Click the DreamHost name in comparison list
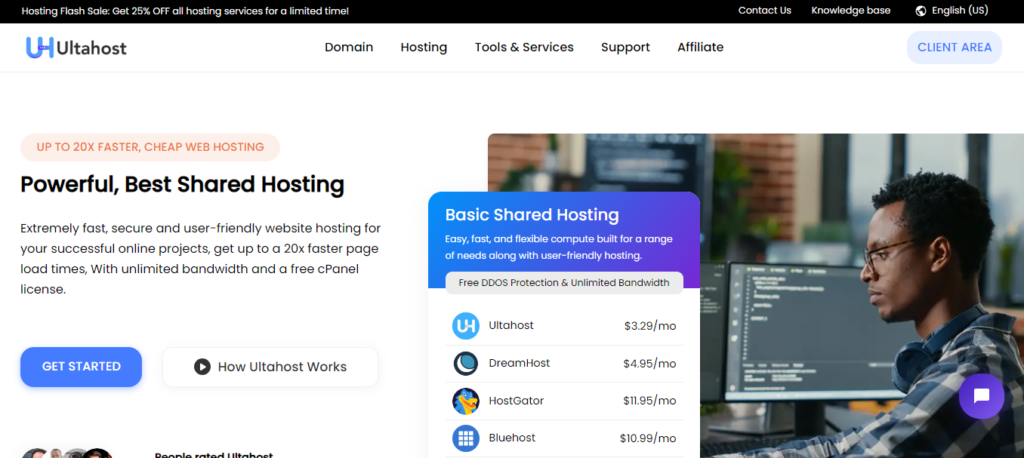 pos(519,363)
